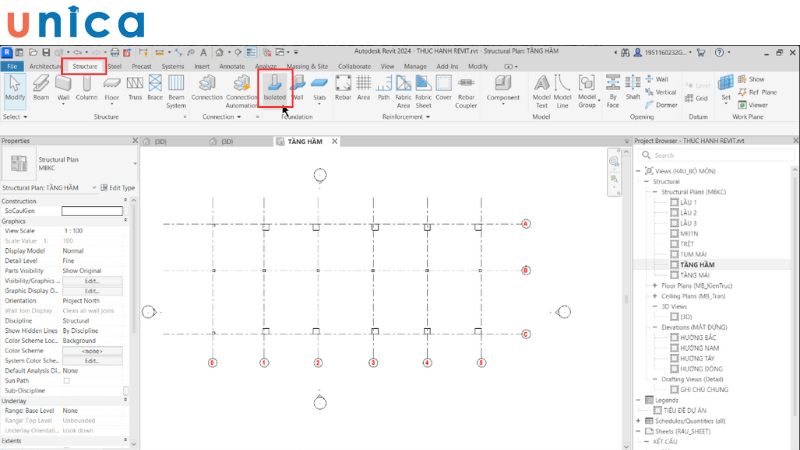
Task: Select the Rebar tool
Action: [x=343, y=88]
